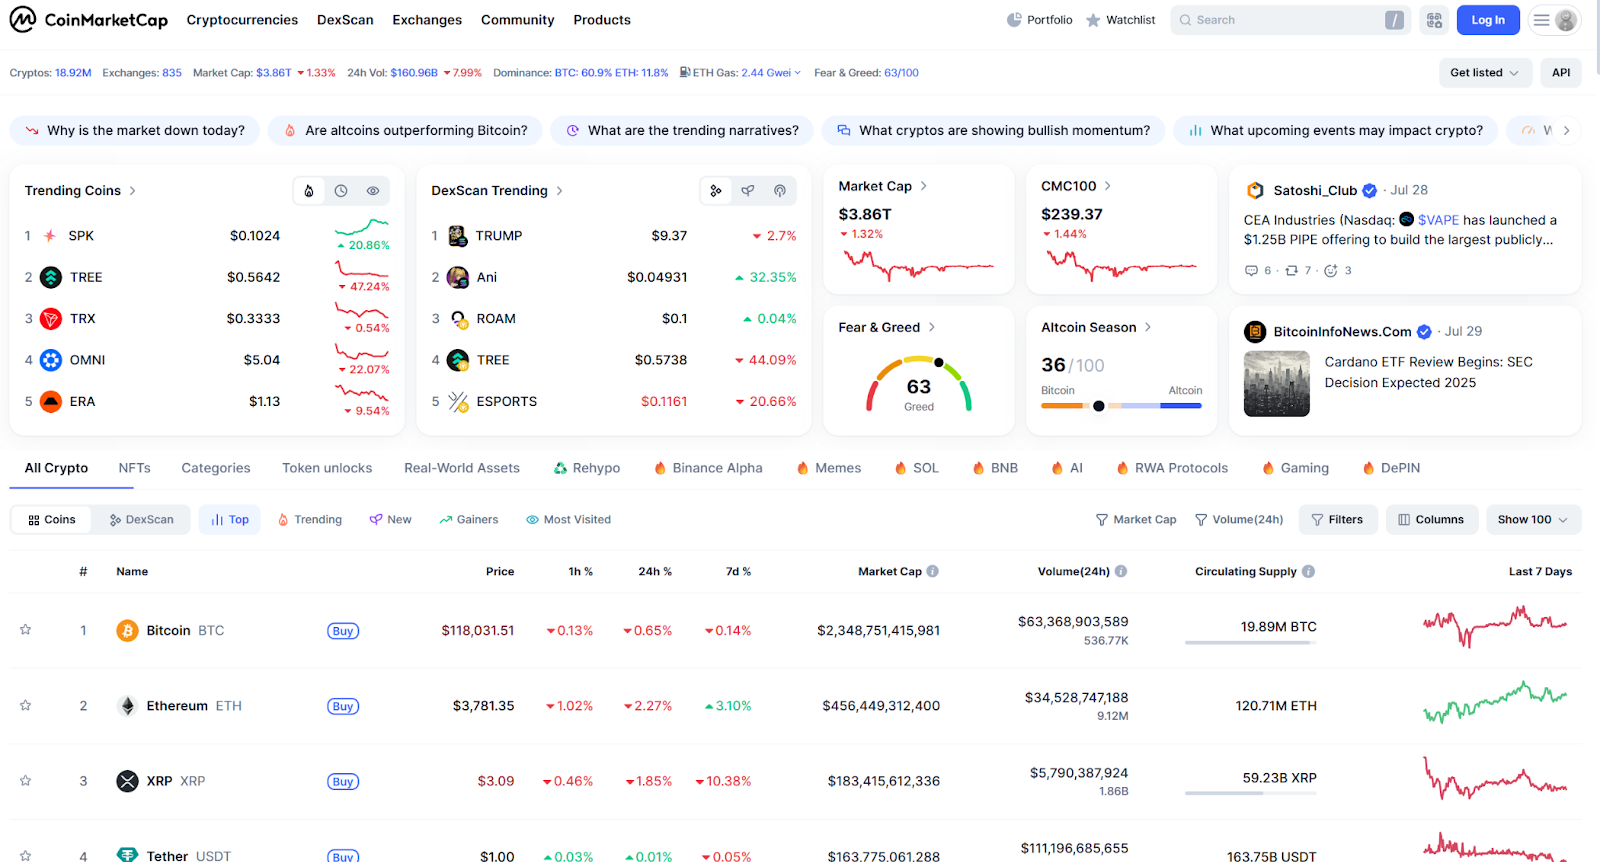The width and height of the screenshot is (1600, 862).
Task: Click the Ethereum coin icon
Action: coord(127,706)
